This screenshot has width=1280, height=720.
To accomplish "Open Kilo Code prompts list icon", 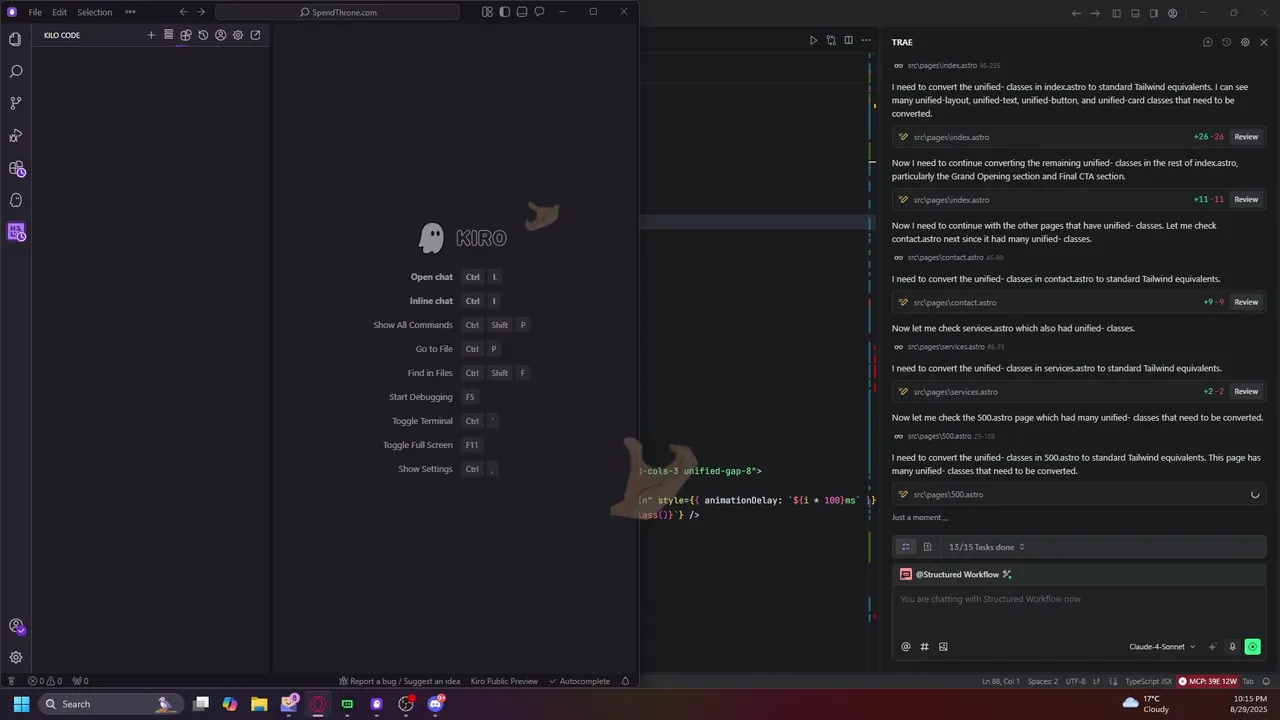I will point(168,35).
